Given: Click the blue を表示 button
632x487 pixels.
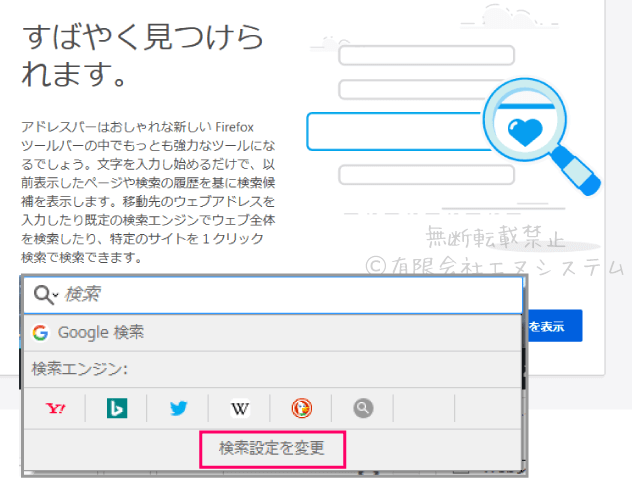Looking at the screenshot, I should click(553, 326).
